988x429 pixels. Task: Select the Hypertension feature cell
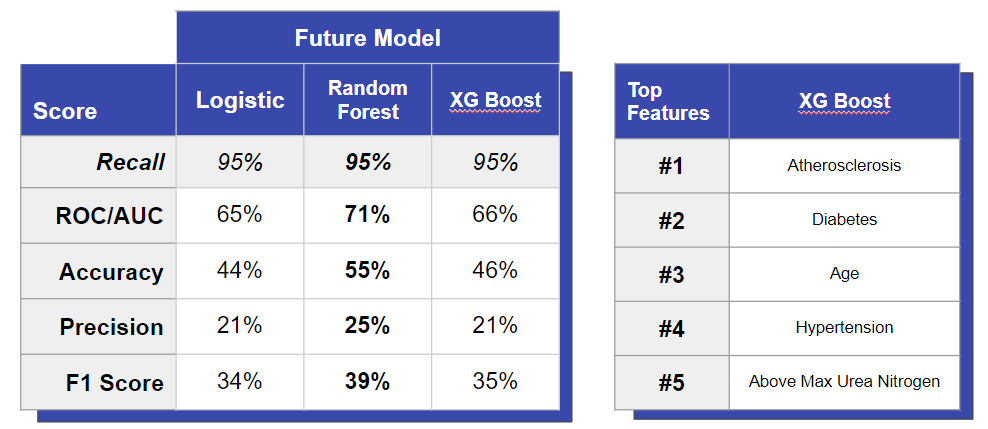(x=844, y=327)
